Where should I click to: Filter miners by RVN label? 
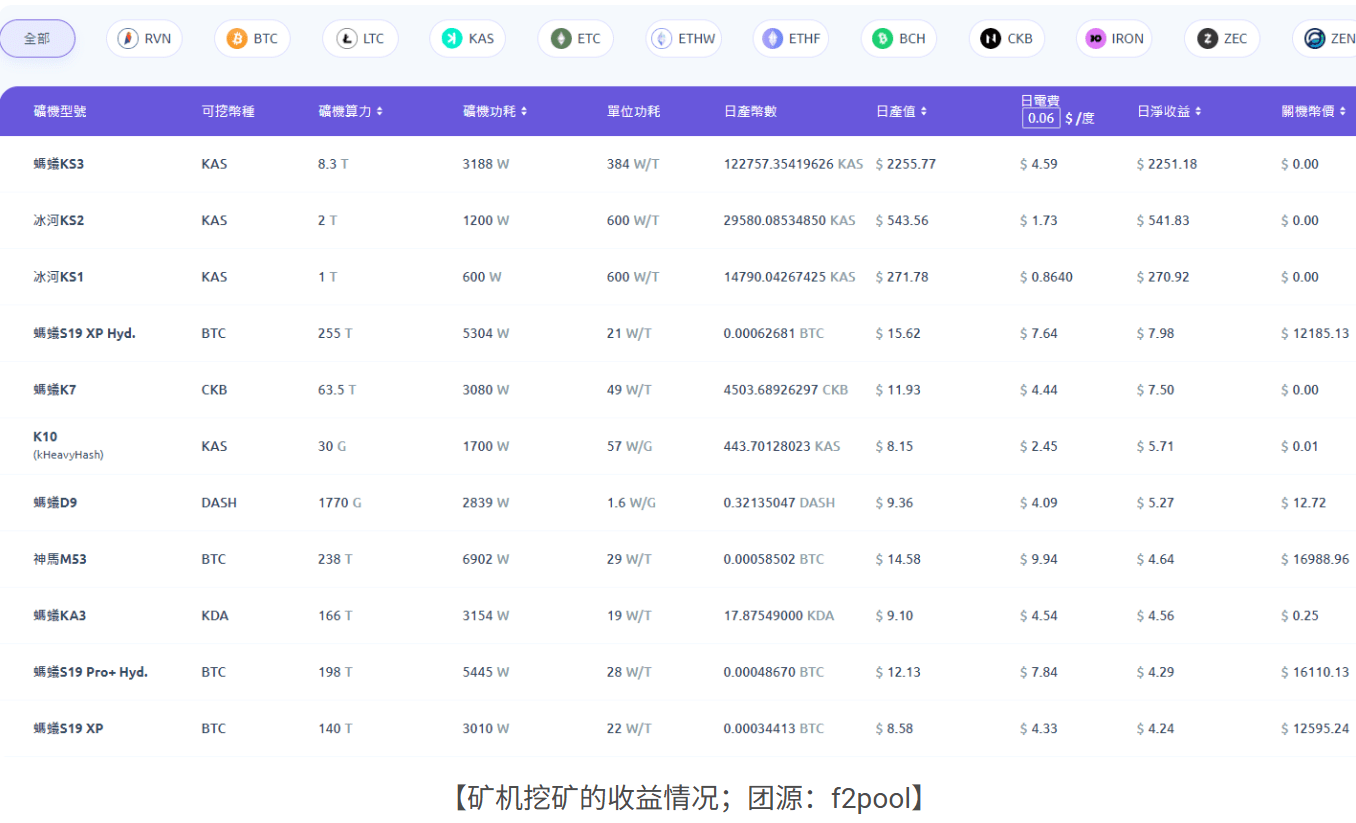158,39
